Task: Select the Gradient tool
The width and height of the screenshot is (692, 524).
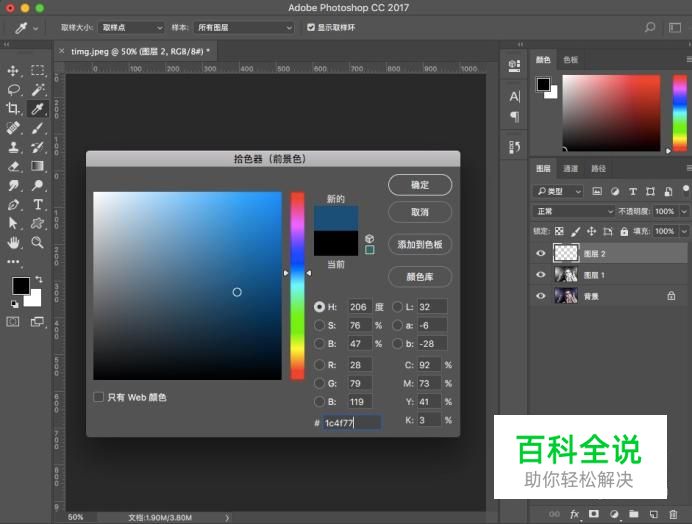Action: click(x=38, y=166)
